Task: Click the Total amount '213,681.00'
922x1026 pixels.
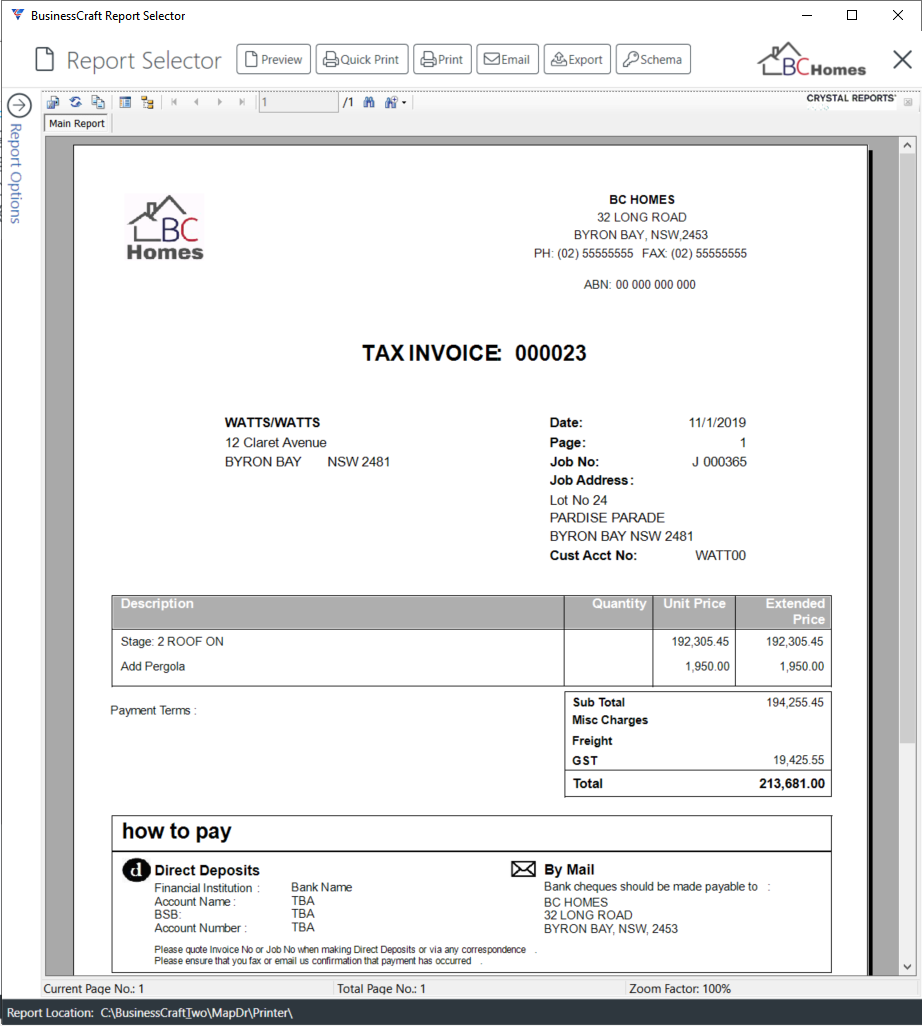Action: click(792, 784)
